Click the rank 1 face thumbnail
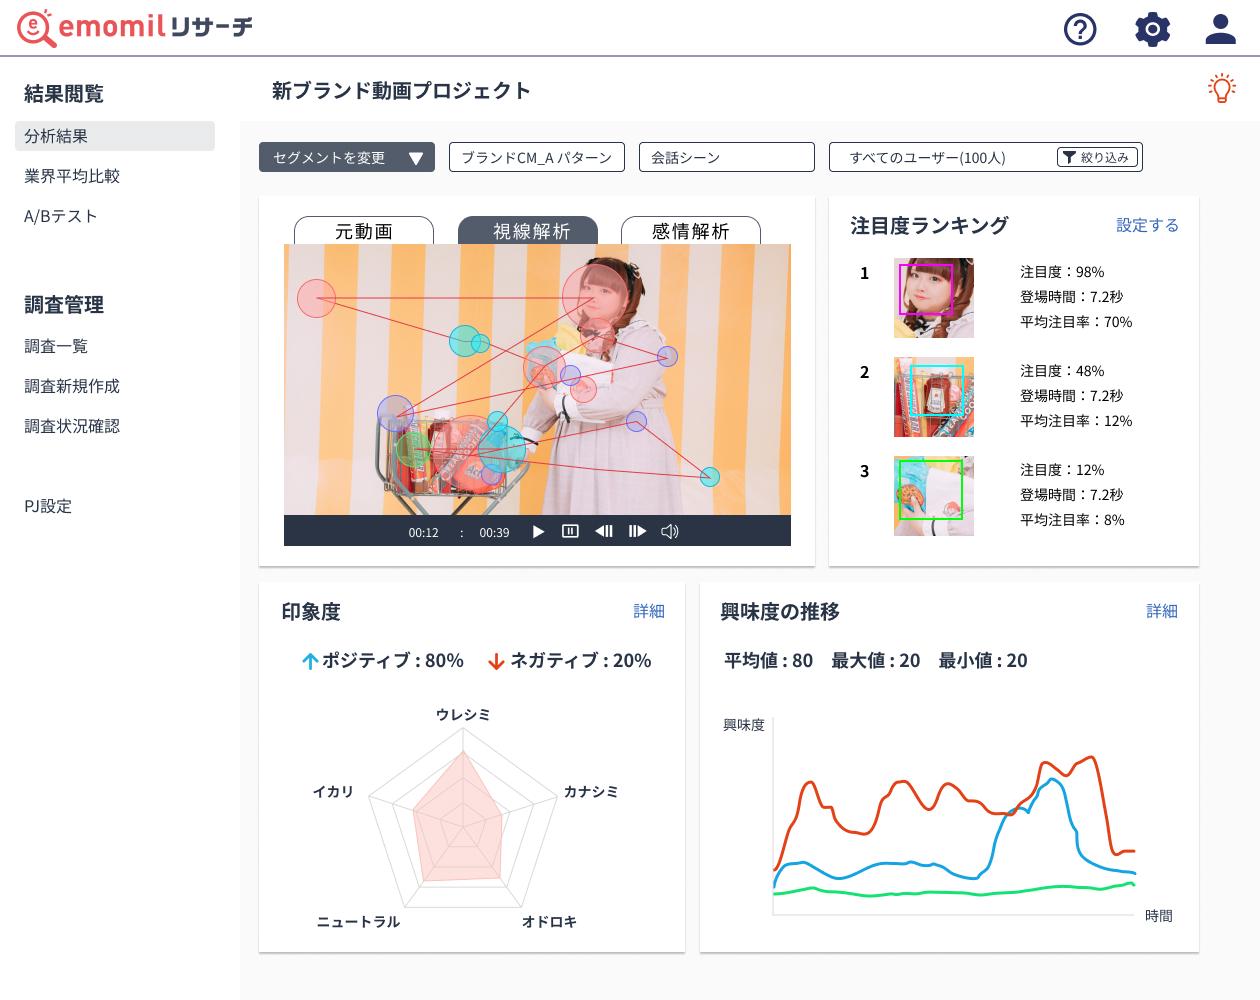Viewport: 1260px width, 1000px height. pos(933,297)
